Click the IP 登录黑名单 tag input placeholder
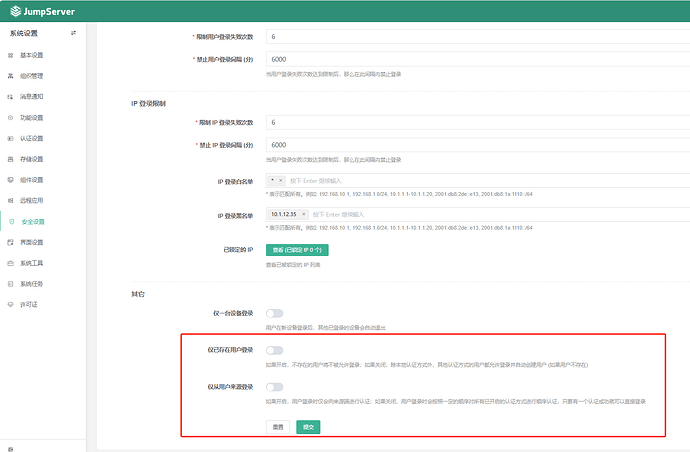The width and height of the screenshot is (690, 452). [x=338, y=215]
